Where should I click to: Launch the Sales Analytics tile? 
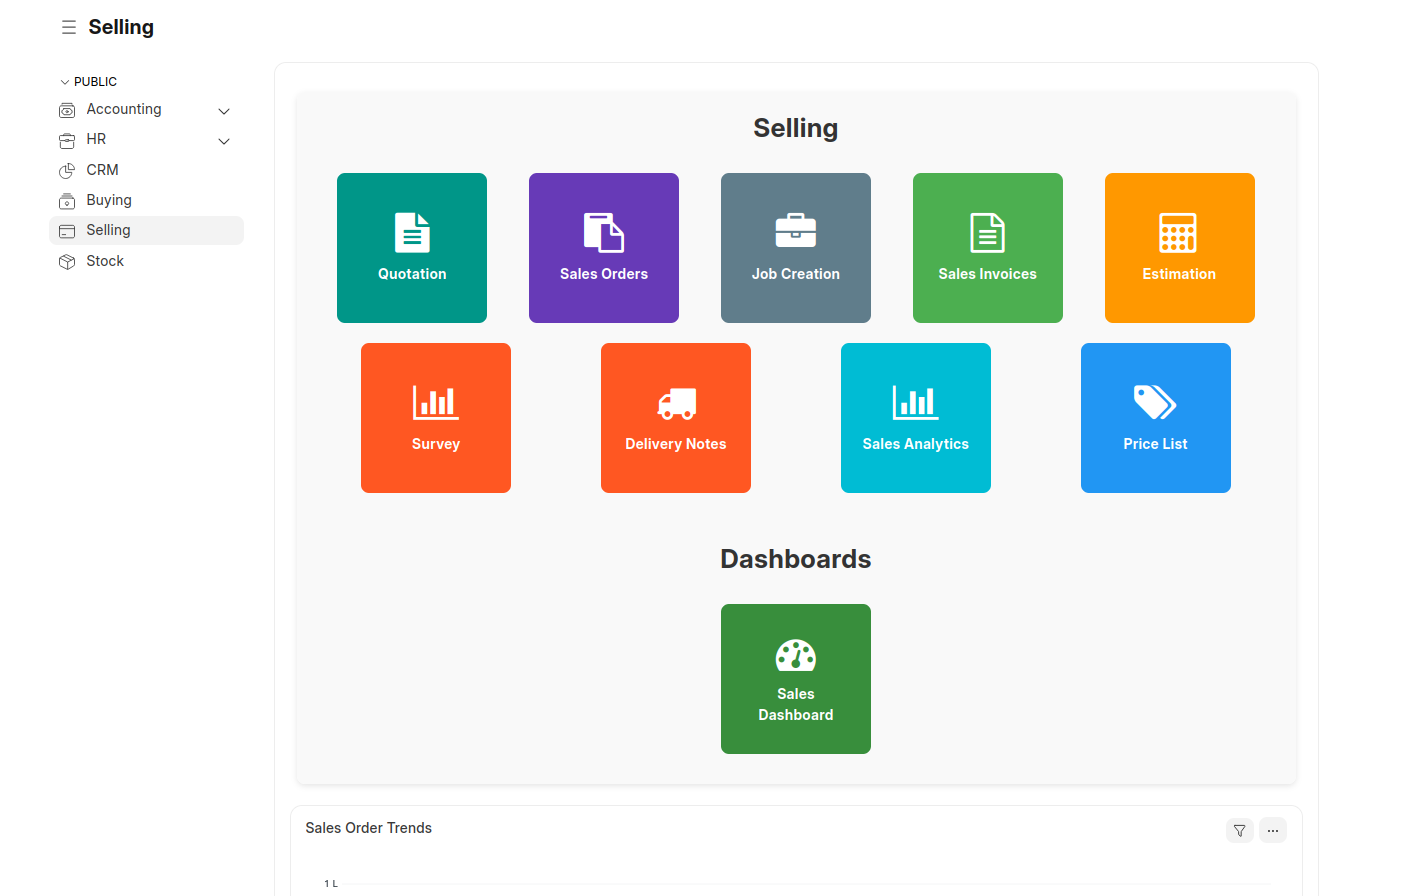(916, 418)
